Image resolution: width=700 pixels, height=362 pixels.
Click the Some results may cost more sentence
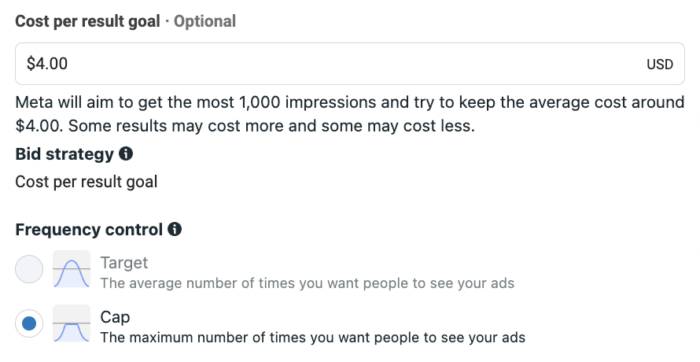point(271,126)
